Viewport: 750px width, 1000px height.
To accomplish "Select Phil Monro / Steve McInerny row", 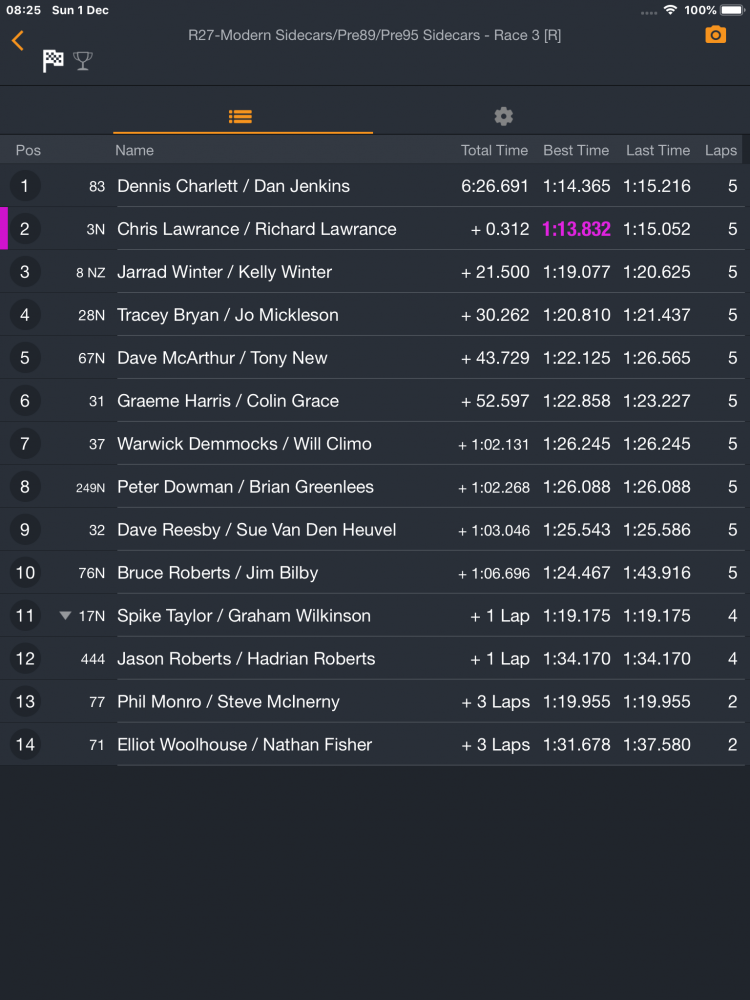I will 375,702.
